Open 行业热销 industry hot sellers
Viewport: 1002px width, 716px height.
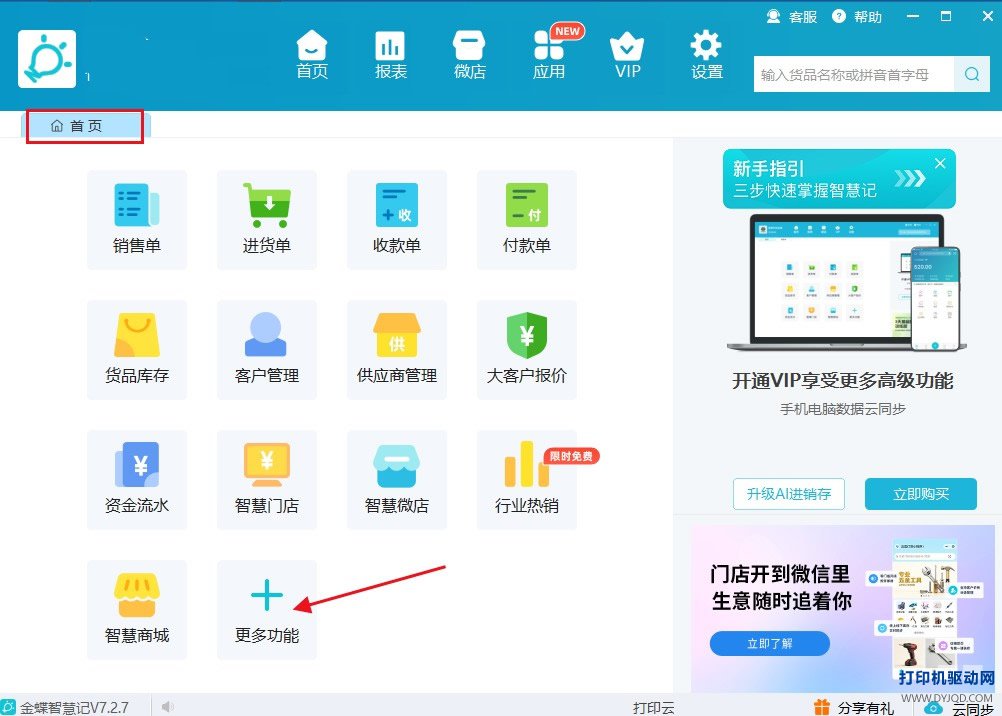pyautogui.click(x=527, y=479)
